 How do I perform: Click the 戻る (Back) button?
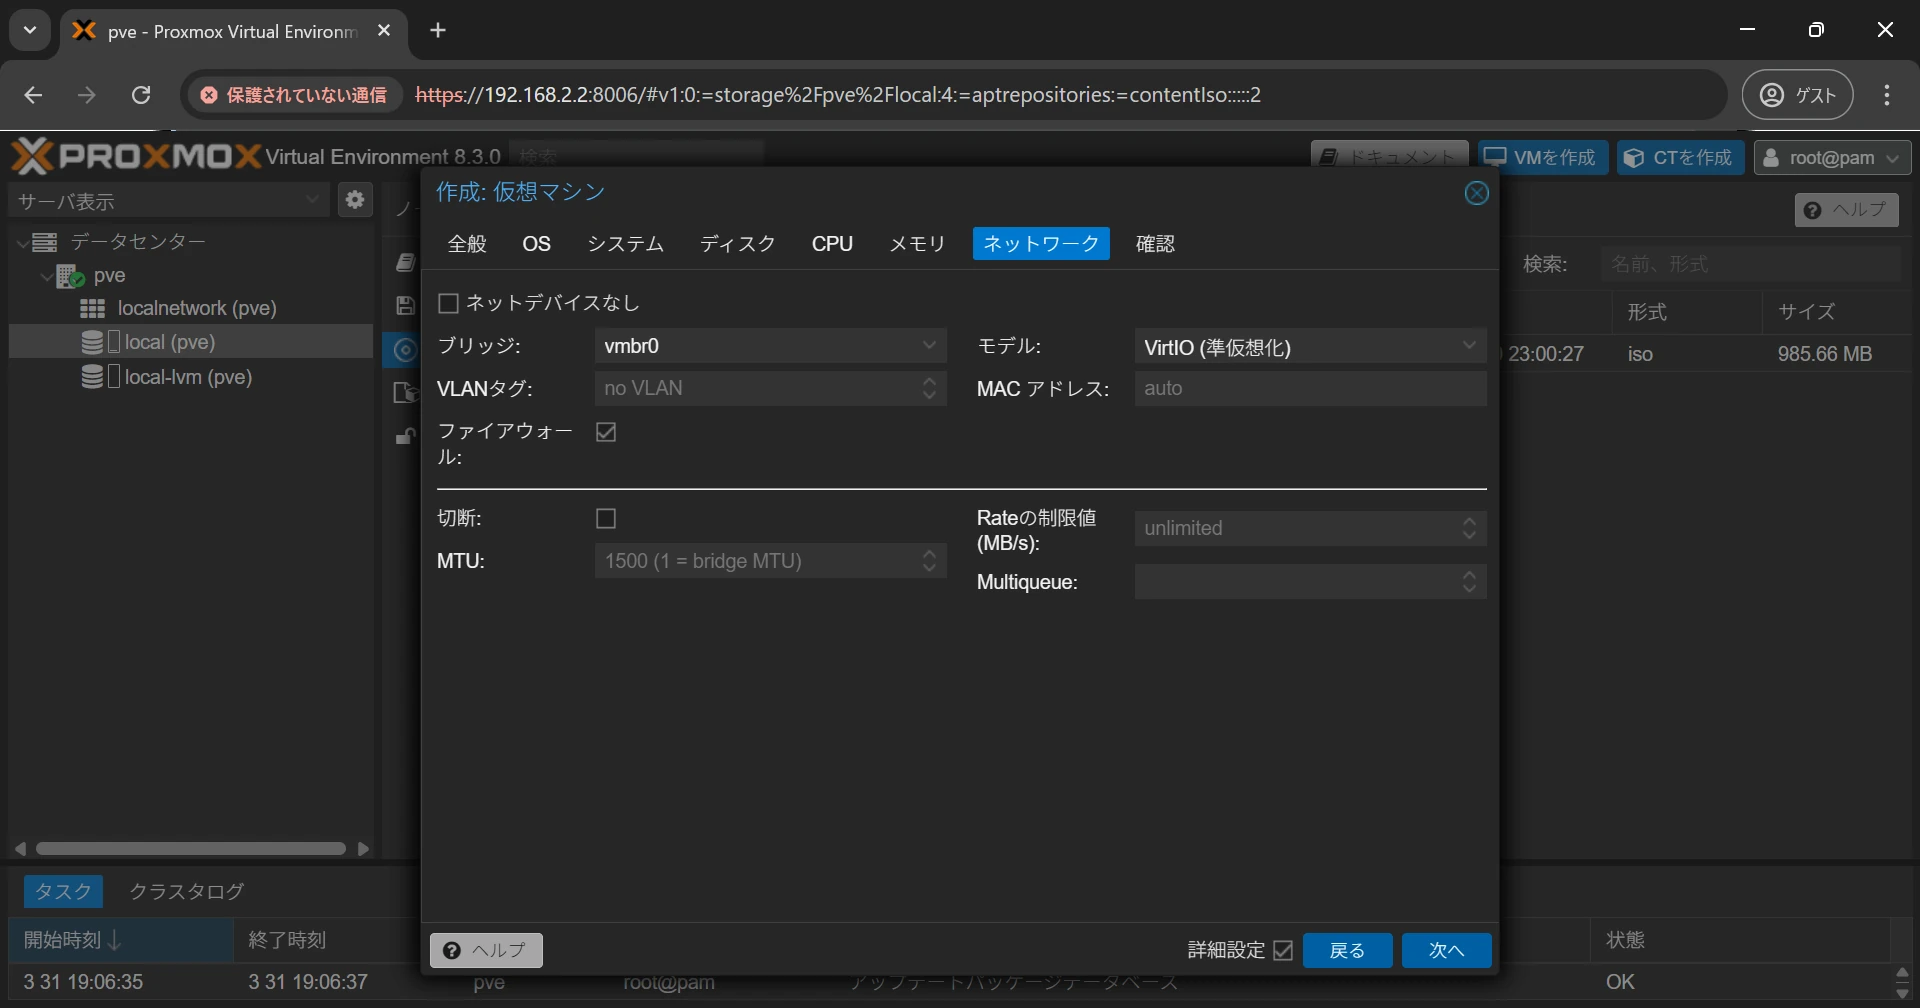click(1347, 950)
